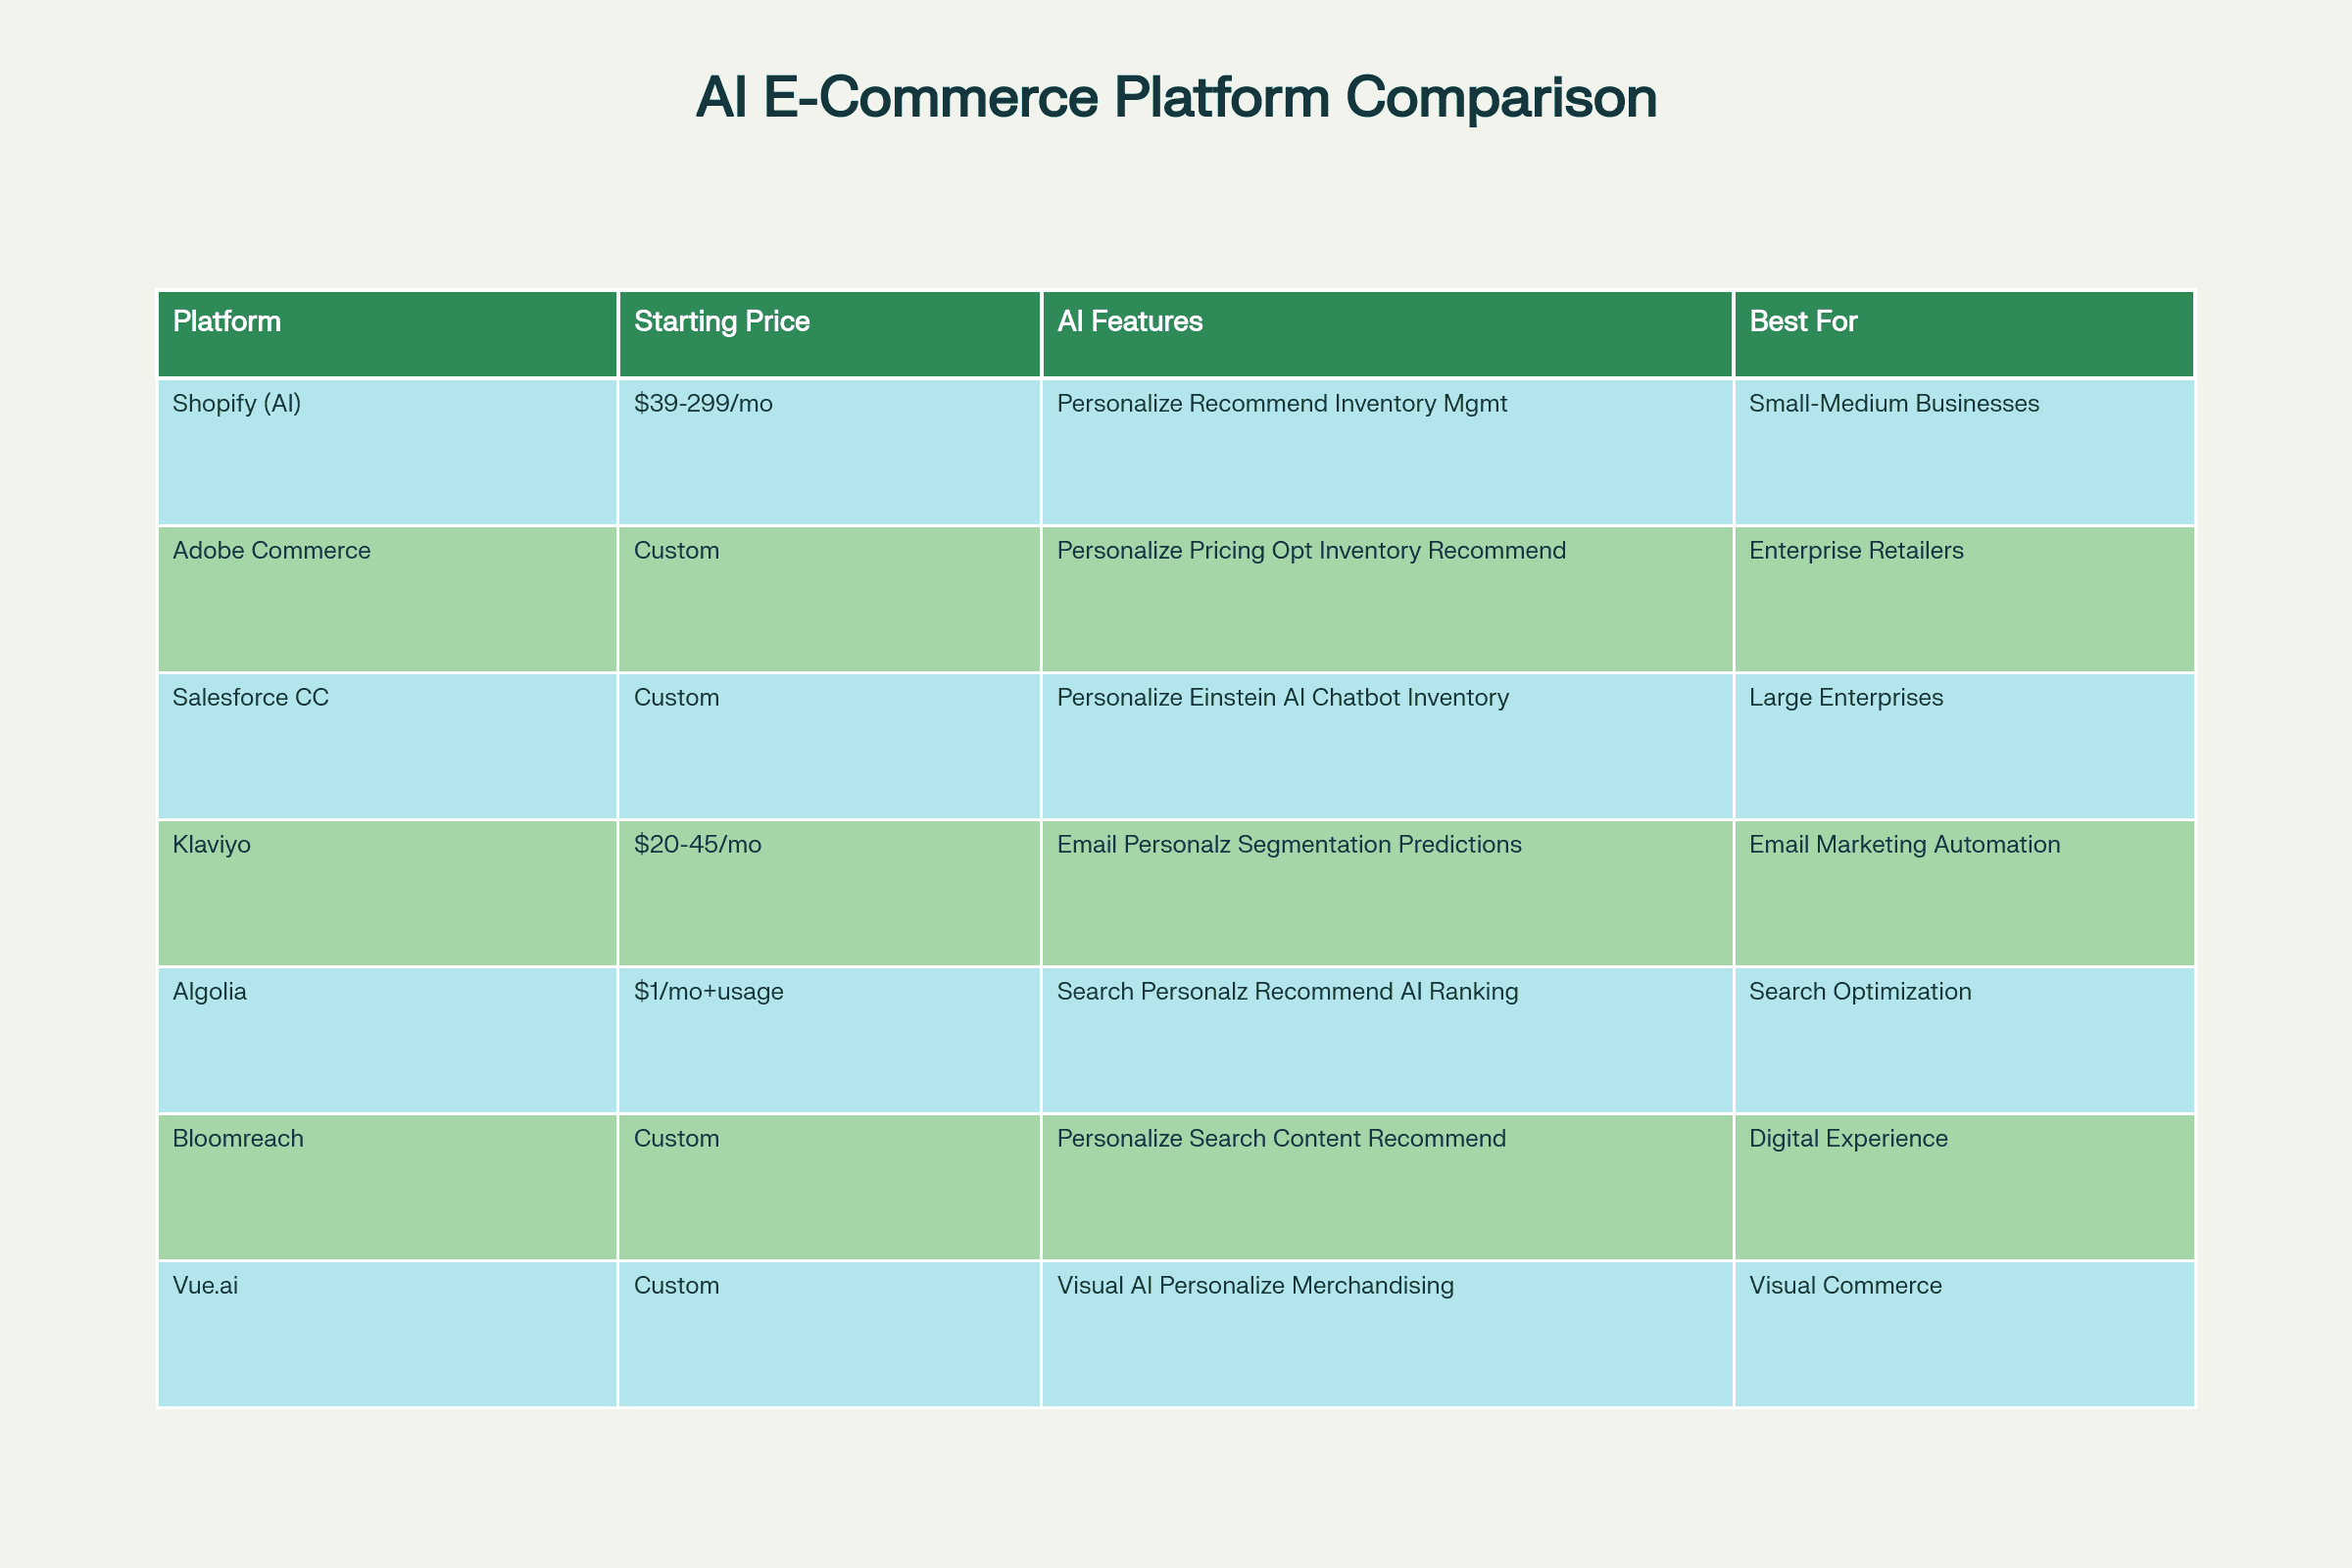Select the 'Platform' column header
The image size is (2352, 1568).
[388, 334]
